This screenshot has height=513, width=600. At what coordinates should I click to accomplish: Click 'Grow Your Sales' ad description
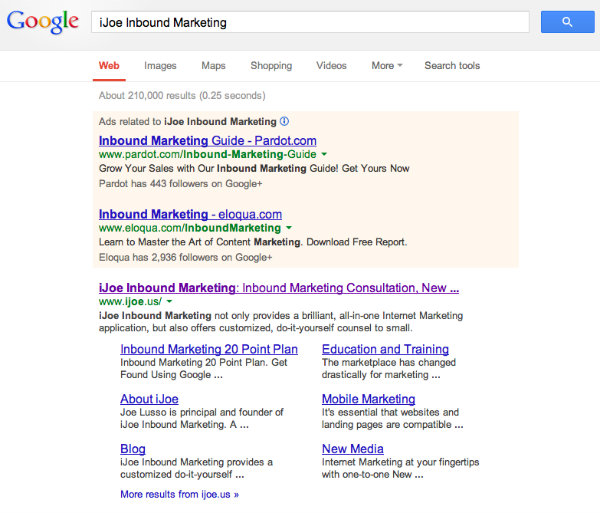(254, 168)
